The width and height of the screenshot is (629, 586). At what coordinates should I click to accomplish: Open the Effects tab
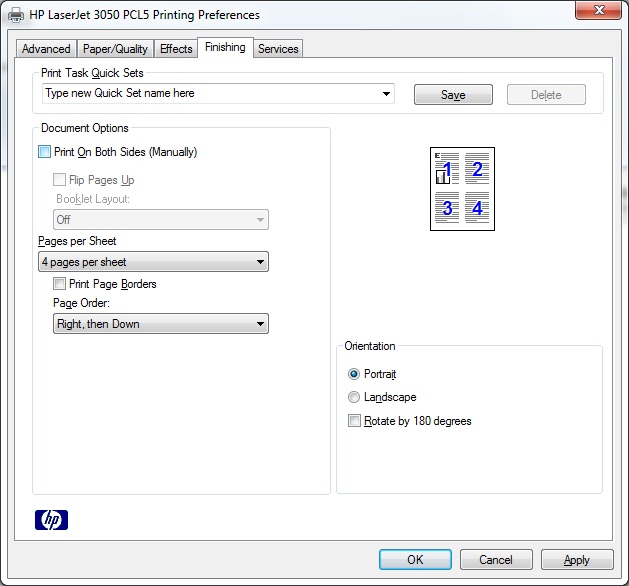pos(176,49)
